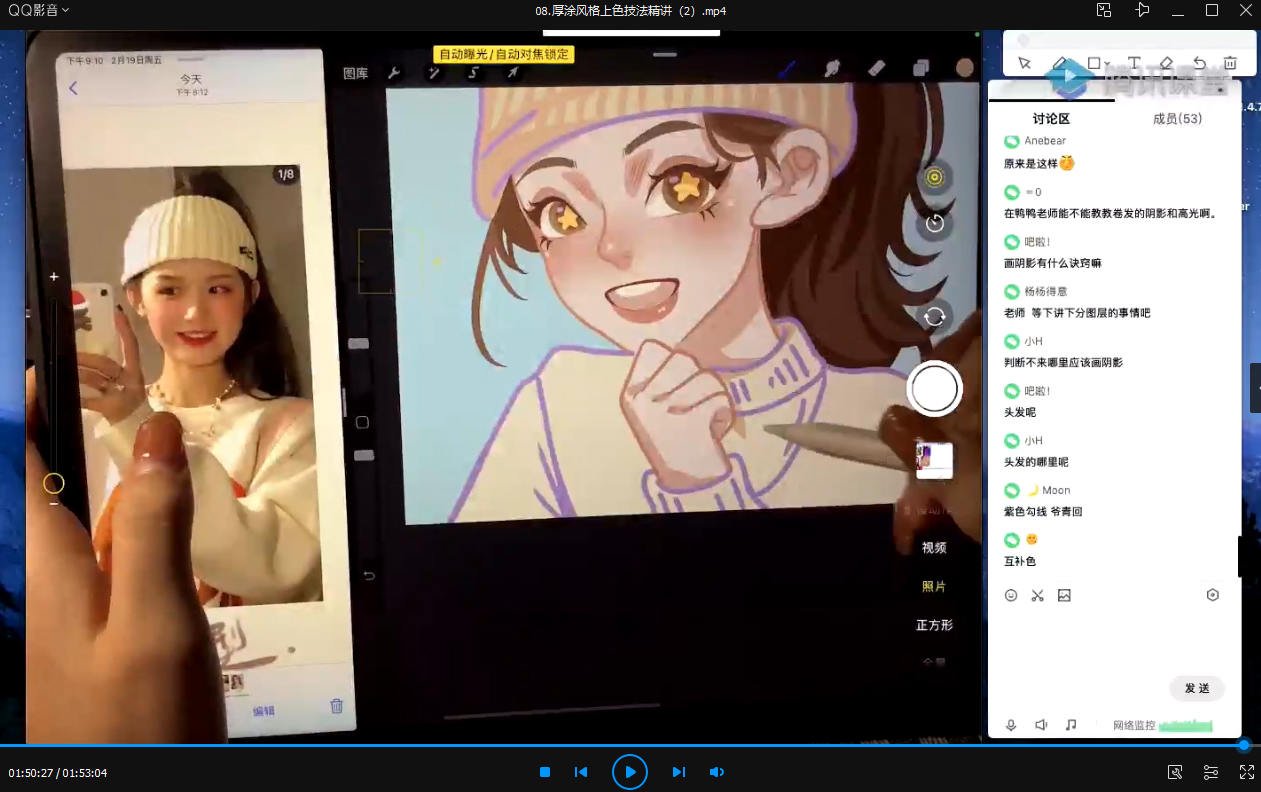Click the trash icon in annotation toolbar
The height and width of the screenshot is (792, 1261).
tap(1230, 63)
